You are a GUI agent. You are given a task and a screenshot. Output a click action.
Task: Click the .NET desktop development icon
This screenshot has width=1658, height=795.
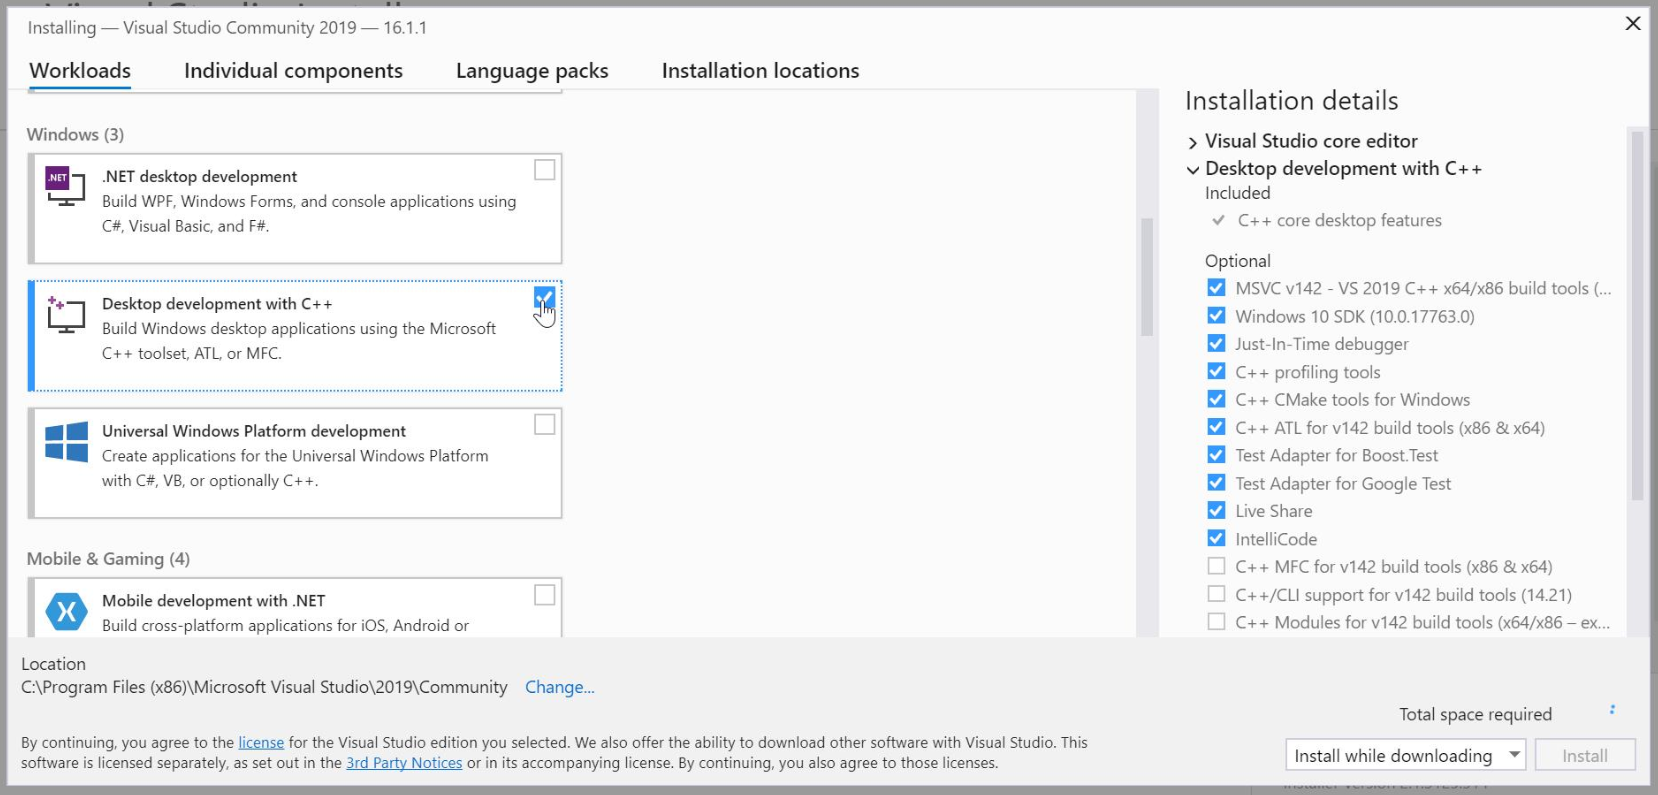click(66, 186)
